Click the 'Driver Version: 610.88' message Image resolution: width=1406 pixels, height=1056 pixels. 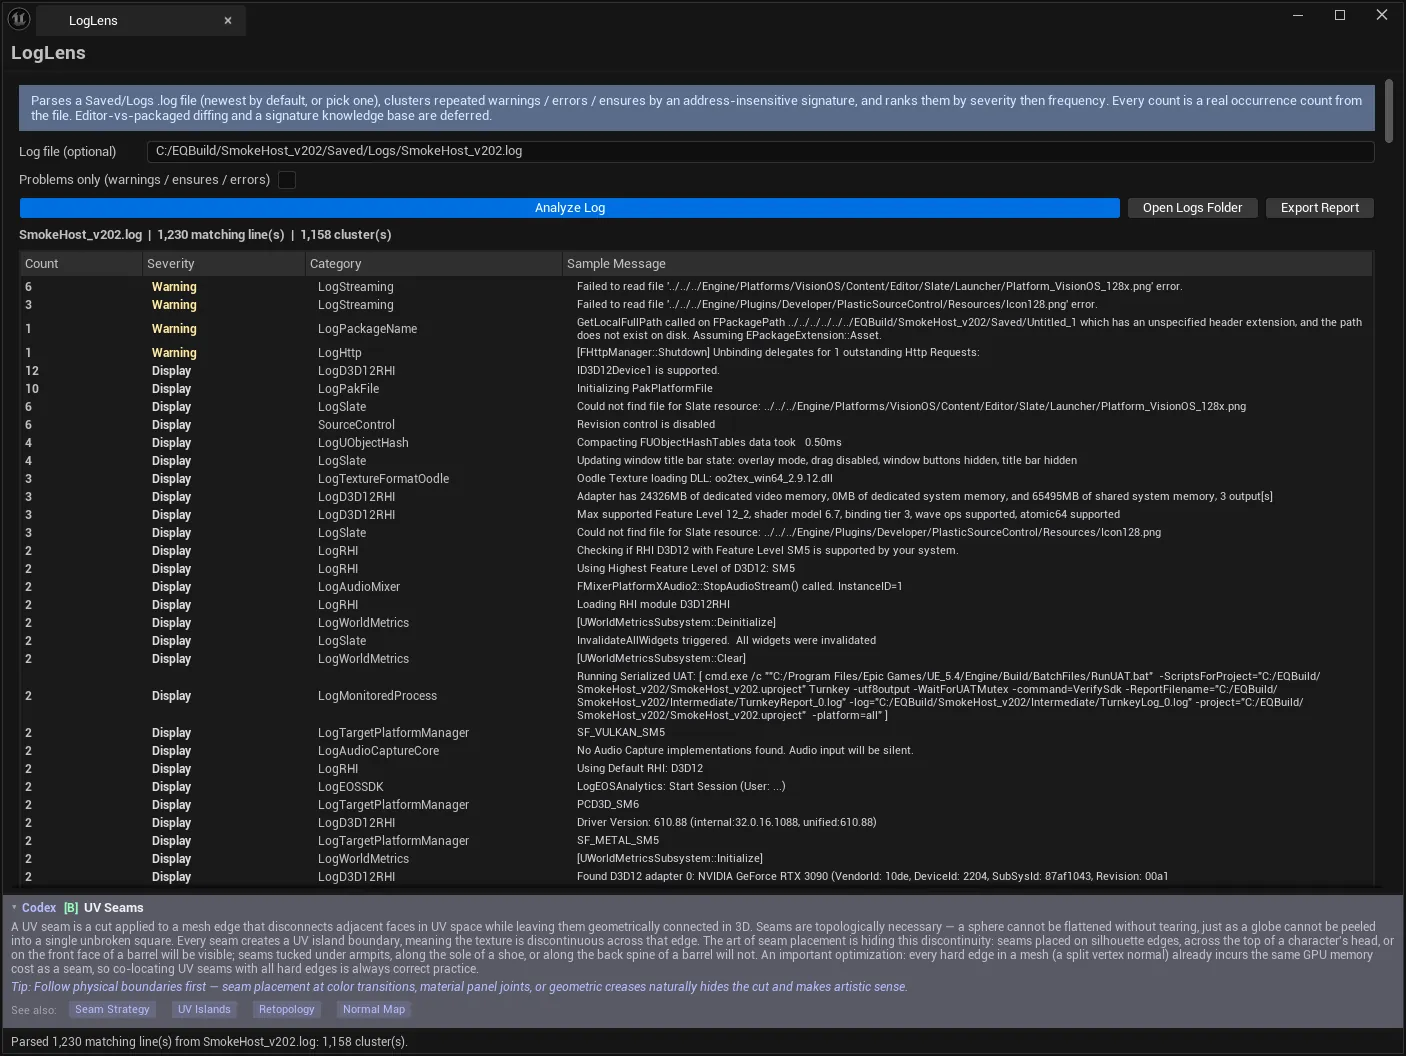pos(726,823)
